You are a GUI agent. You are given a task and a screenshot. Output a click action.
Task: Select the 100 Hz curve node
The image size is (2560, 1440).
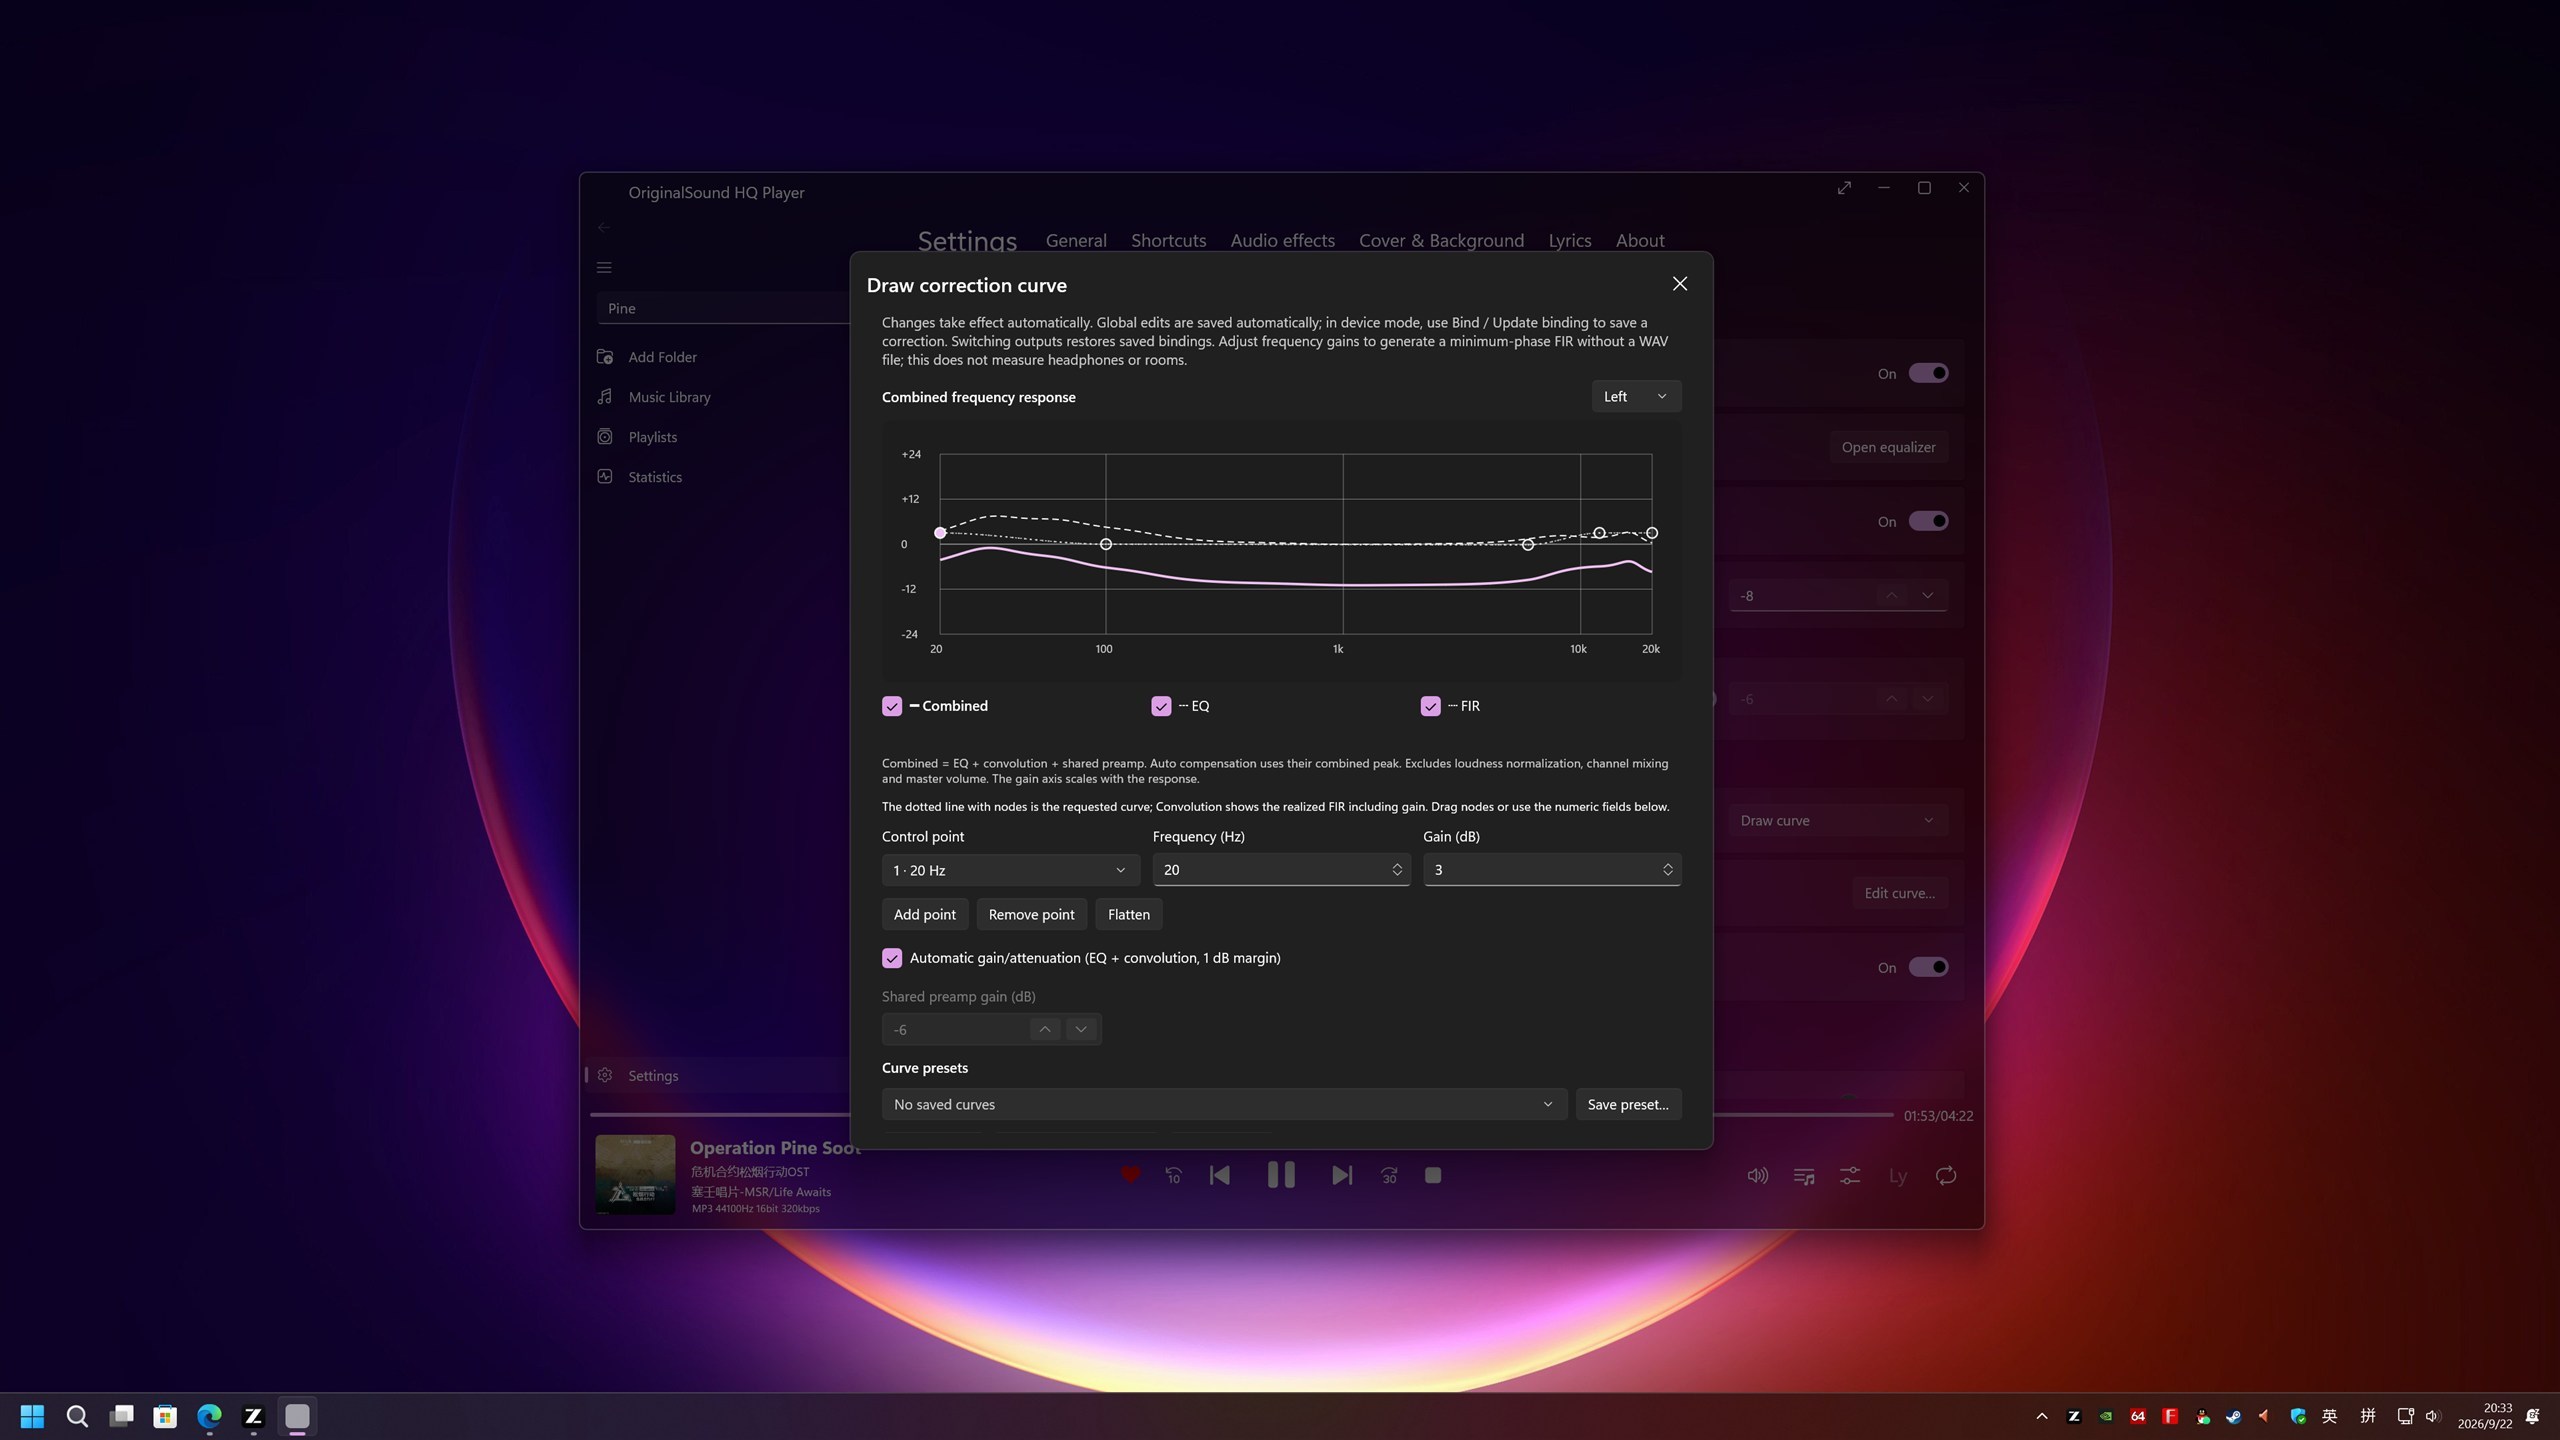coord(1105,544)
